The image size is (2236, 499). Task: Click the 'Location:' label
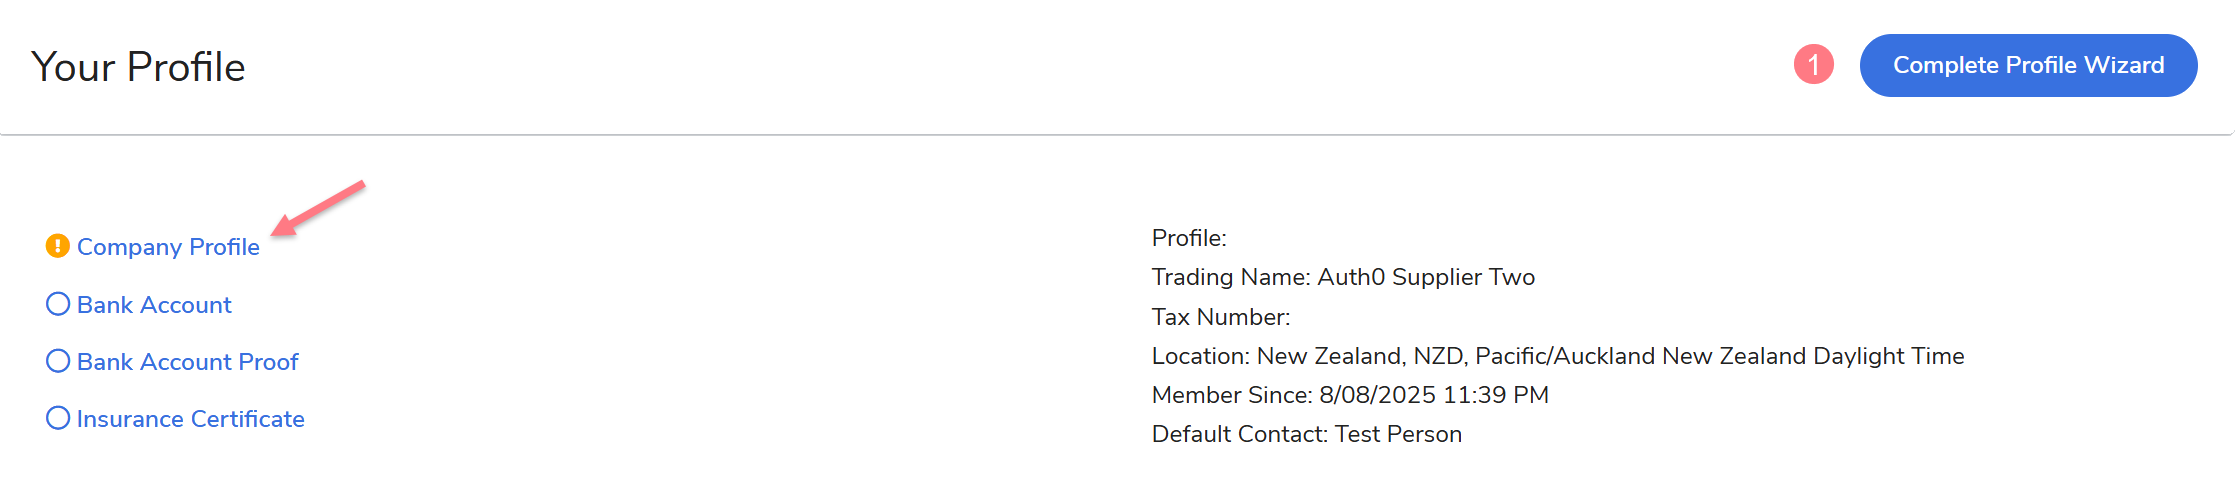tap(1200, 356)
